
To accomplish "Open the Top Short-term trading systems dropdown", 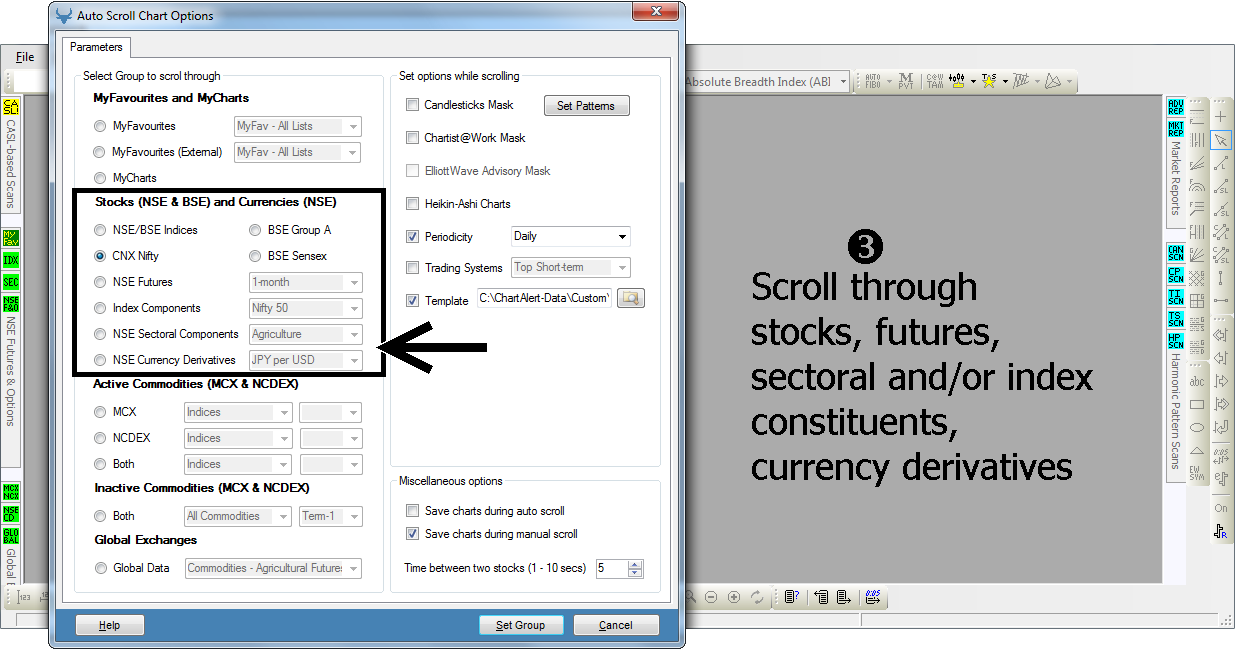I will 571,267.
